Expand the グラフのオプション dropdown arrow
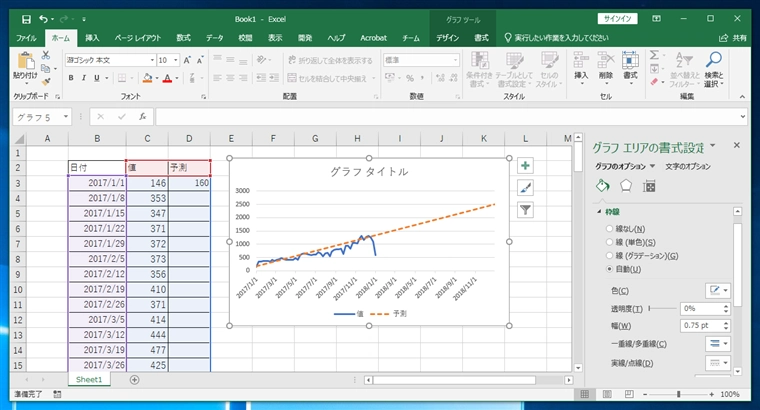This screenshot has width=760, height=410. (652, 166)
